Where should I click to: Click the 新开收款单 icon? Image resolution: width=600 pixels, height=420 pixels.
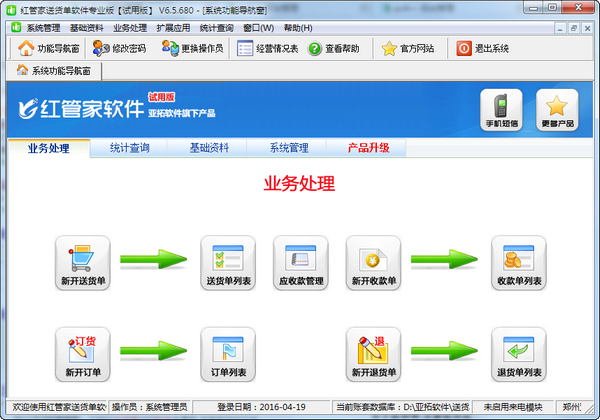373,257
